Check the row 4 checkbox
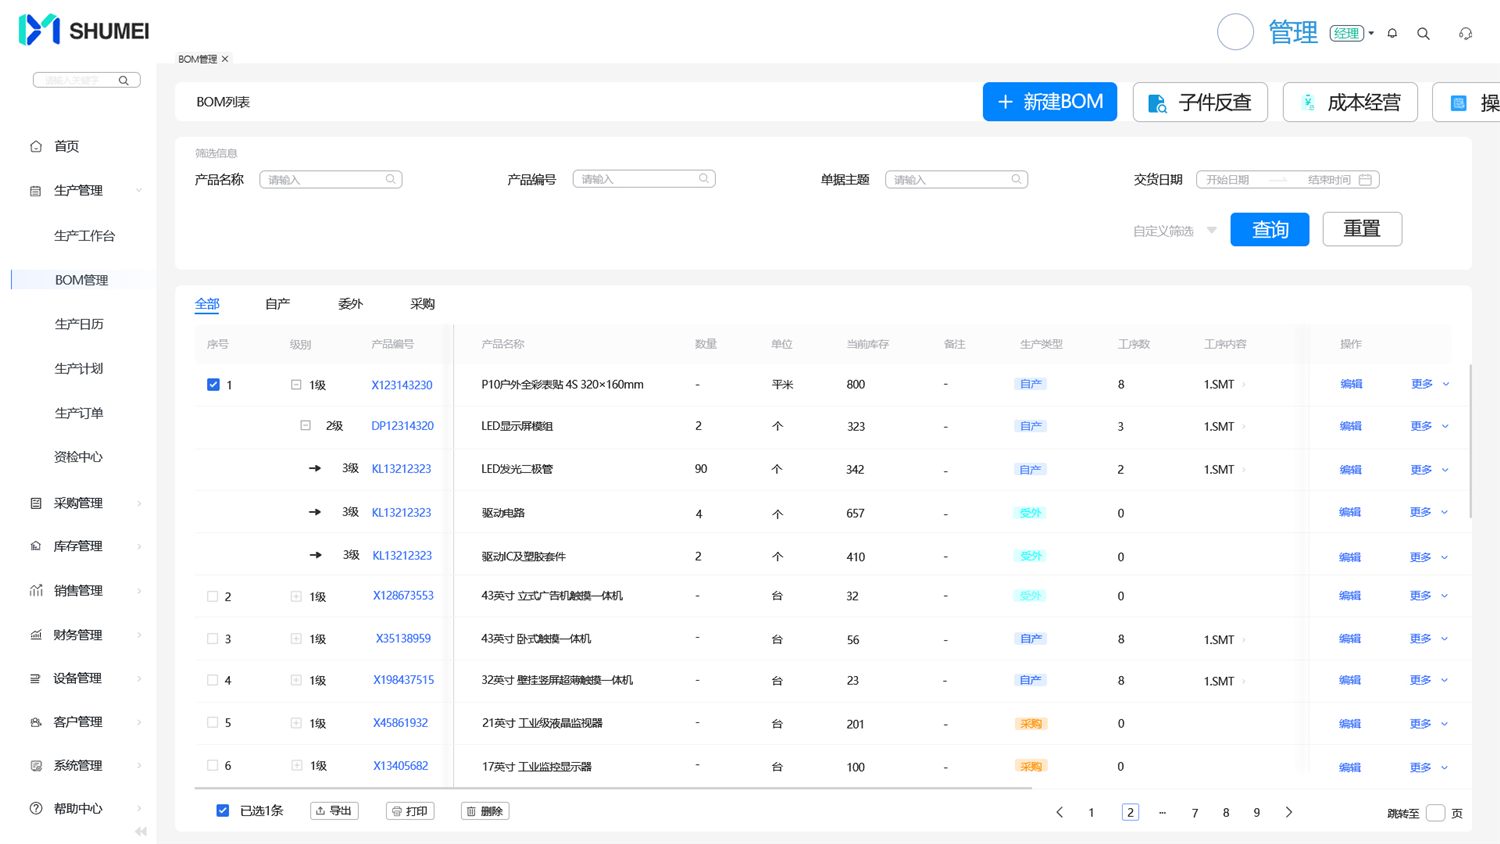The height and width of the screenshot is (844, 1500). click(x=212, y=680)
